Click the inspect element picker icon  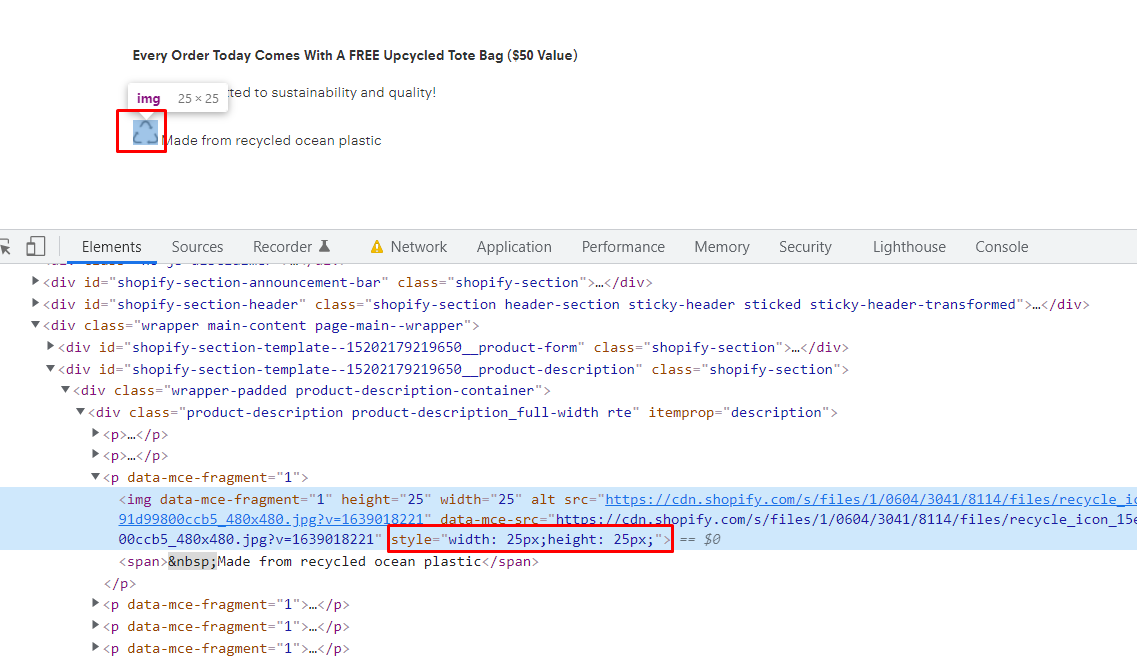coord(5,247)
